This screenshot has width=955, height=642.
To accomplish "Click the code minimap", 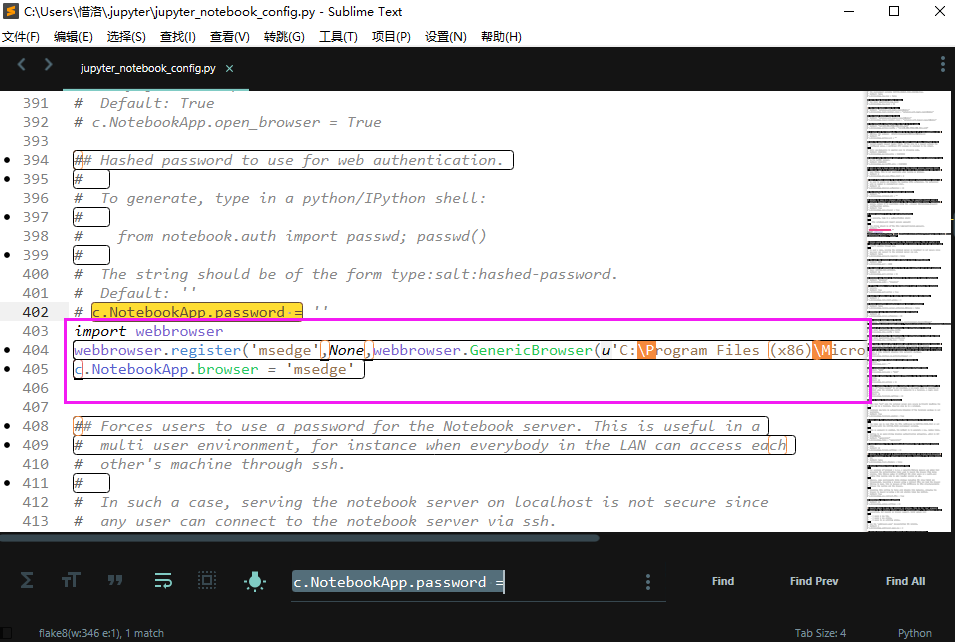I will 908,311.
